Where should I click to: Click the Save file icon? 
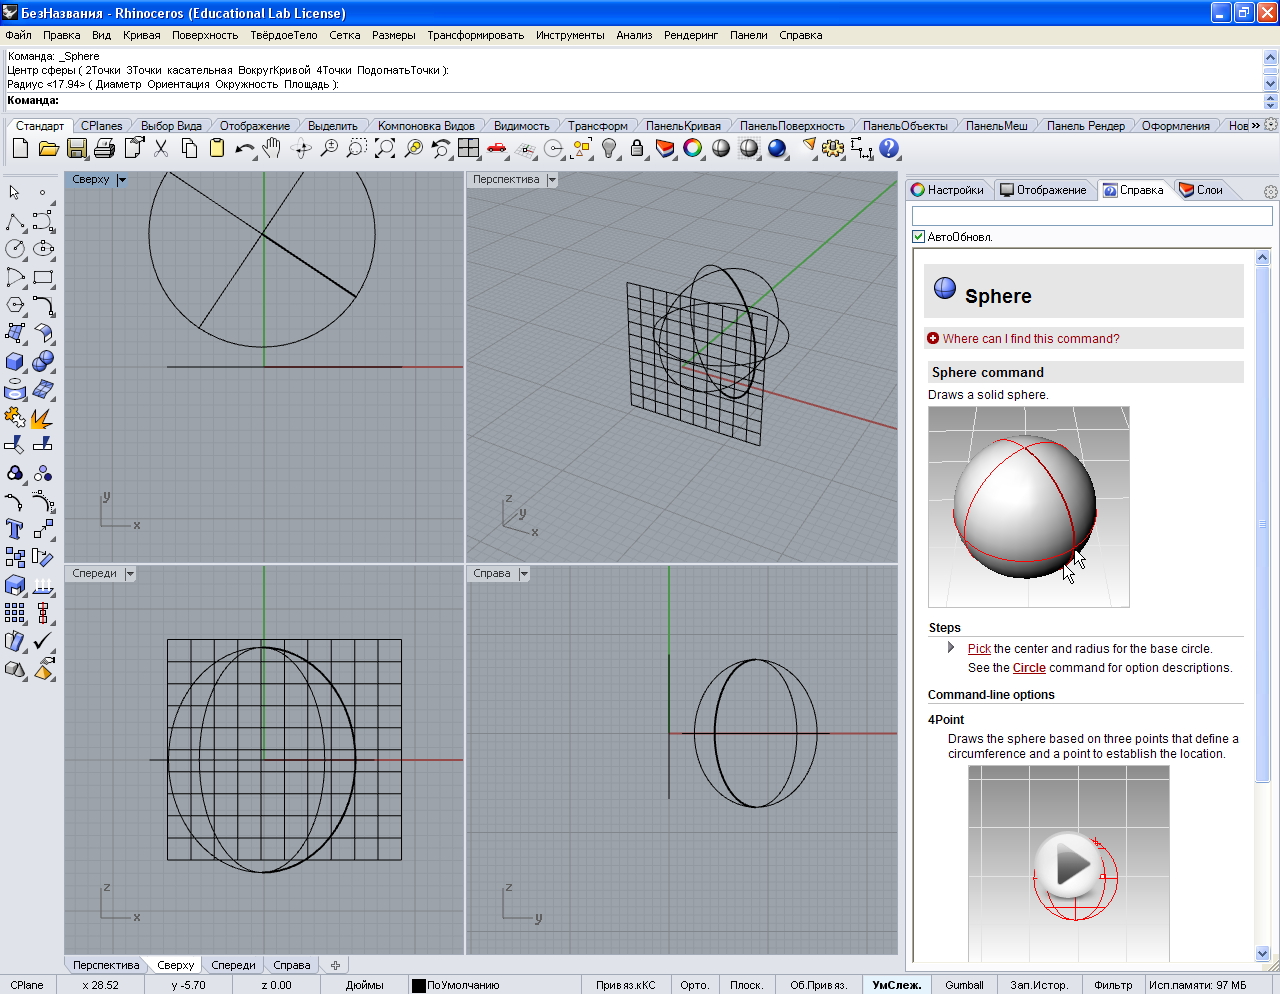tap(77, 149)
